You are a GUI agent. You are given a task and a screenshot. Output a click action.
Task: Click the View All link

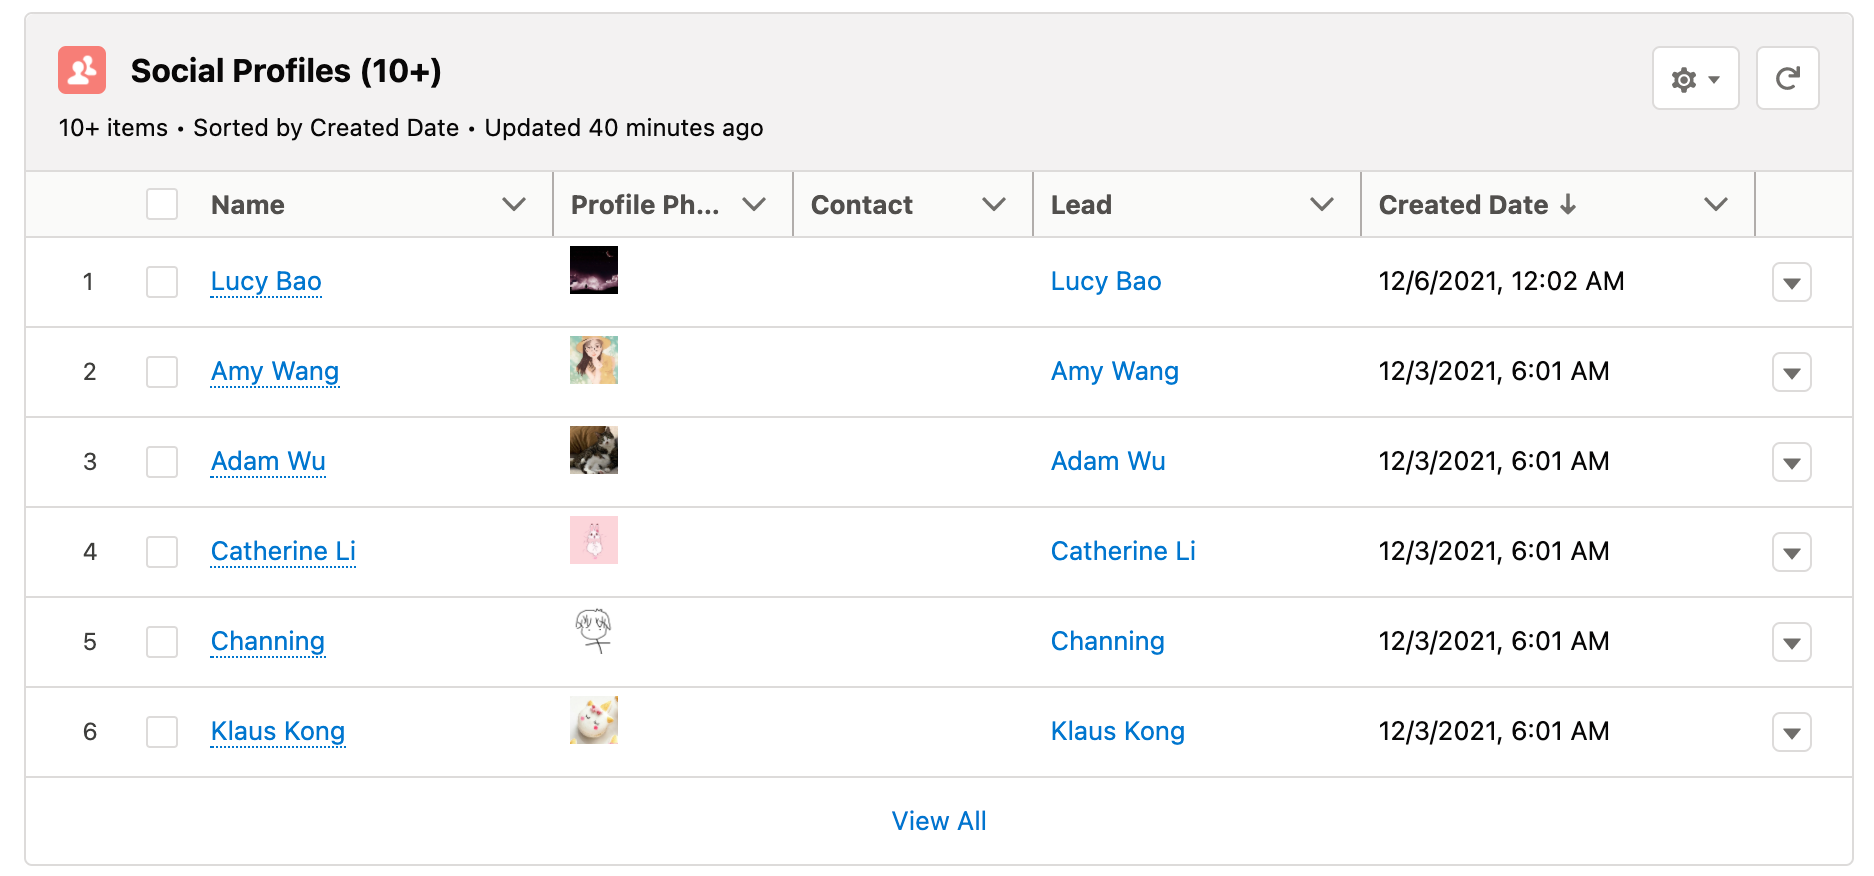(938, 821)
